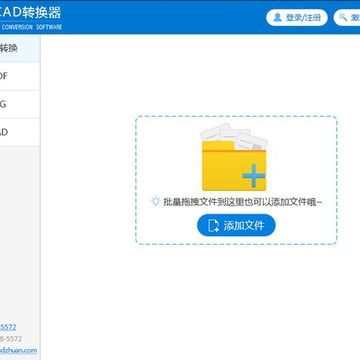Click the lightbulb tip icon
Image resolution: width=360 pixels, height=360 pixels.
point(155,201)
